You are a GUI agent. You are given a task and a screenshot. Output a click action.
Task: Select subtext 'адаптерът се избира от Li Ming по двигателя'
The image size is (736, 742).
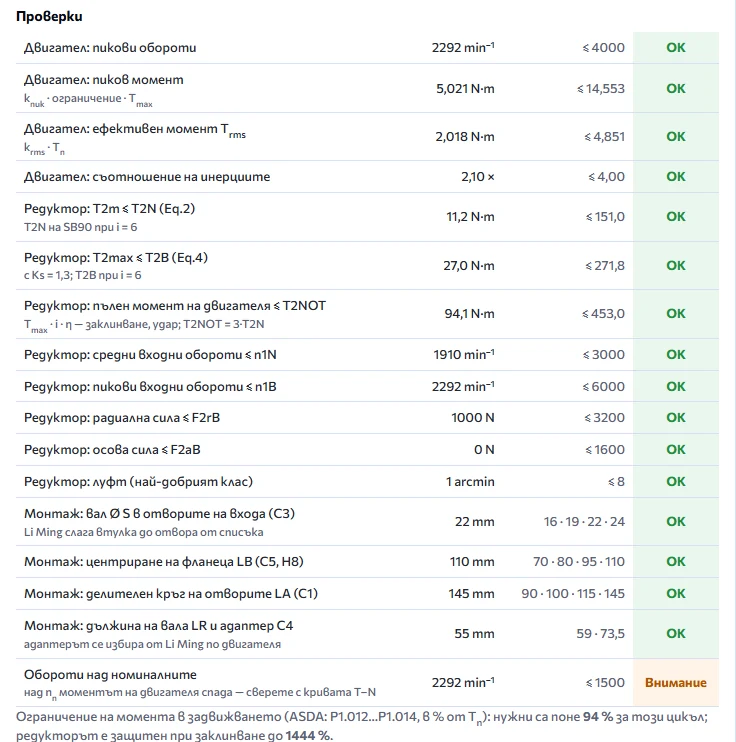[x=152, y=644]
